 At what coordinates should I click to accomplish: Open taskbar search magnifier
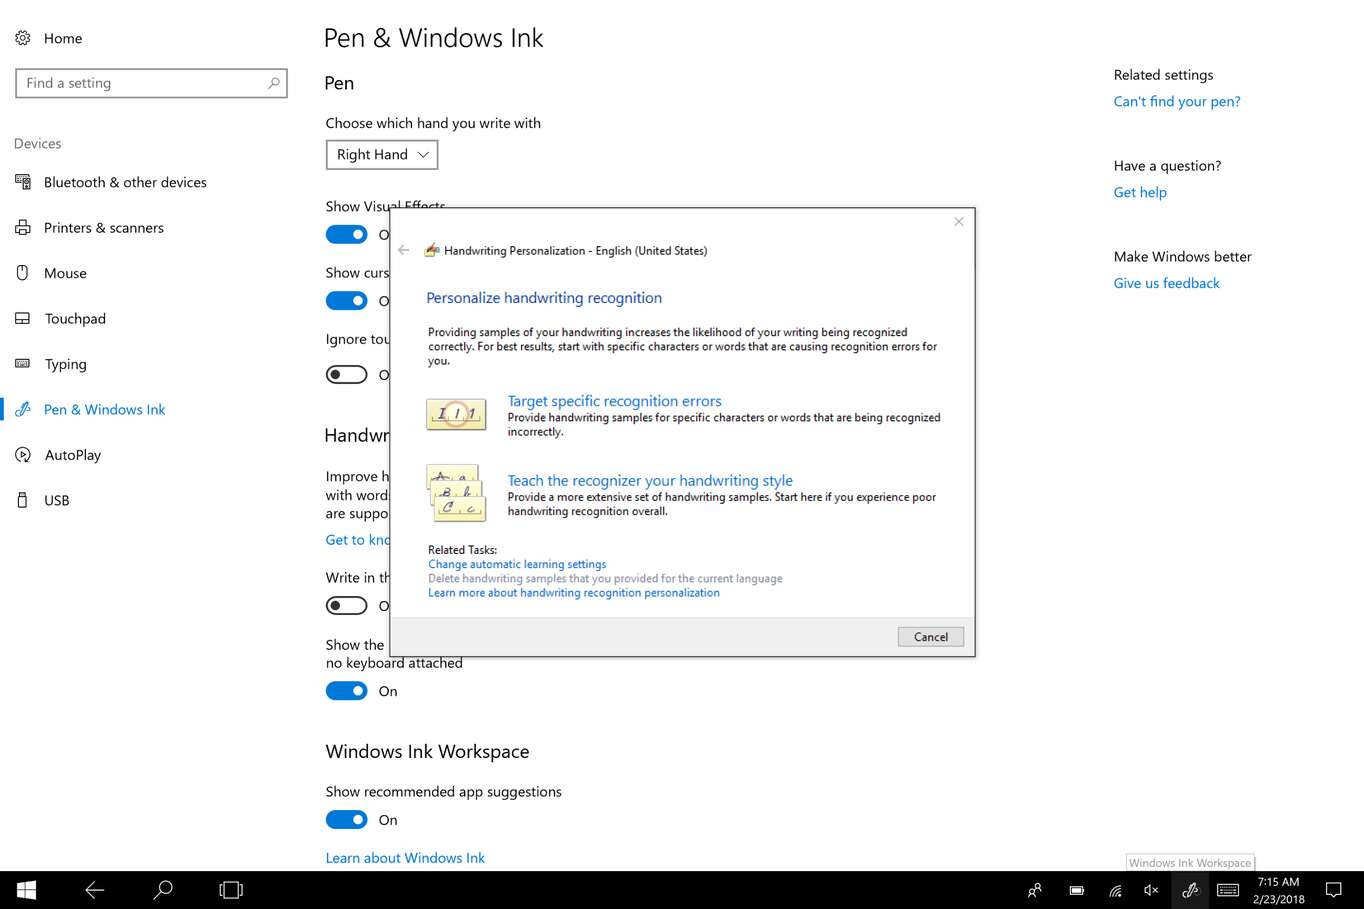[163, 890]
